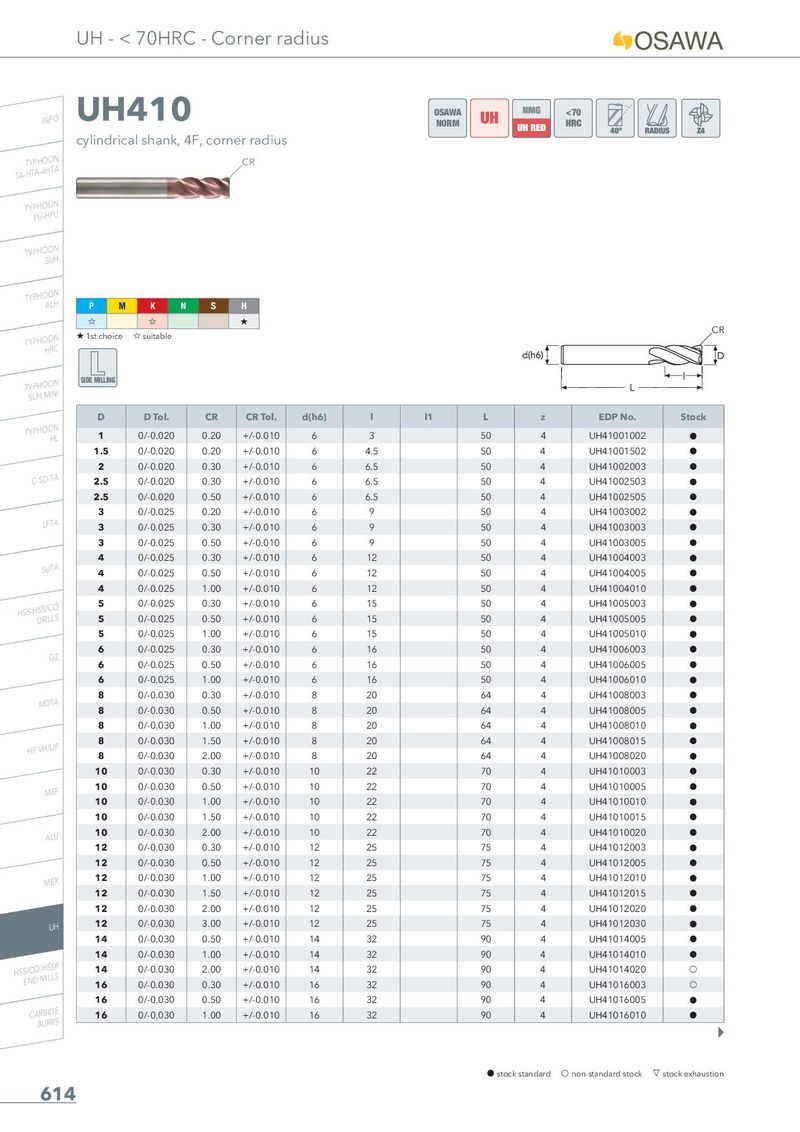800x1132 pixels.
Task: Click the CR Tol. column header
Action: coord(261,417)
